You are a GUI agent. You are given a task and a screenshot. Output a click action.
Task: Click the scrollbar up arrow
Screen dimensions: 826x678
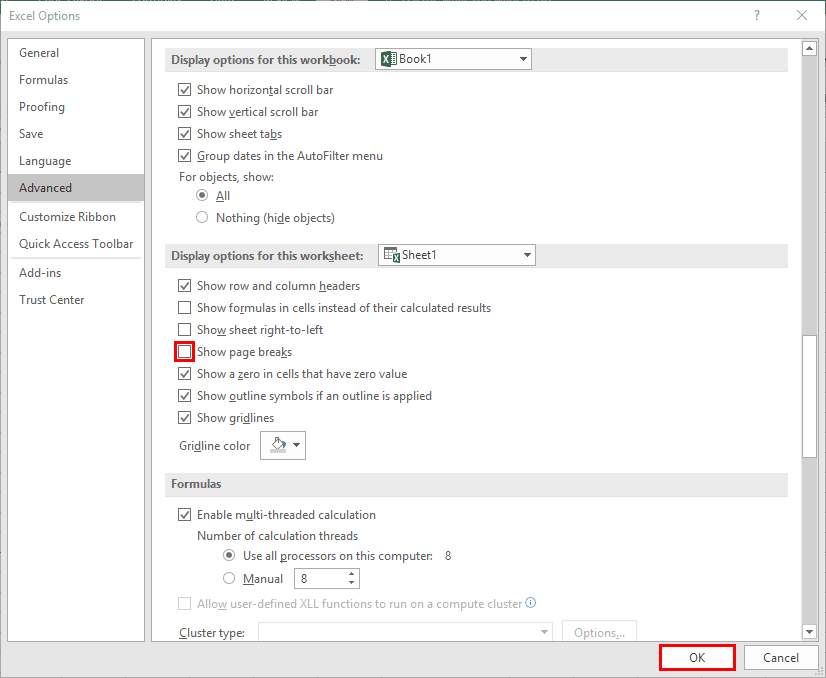(809, 48)
